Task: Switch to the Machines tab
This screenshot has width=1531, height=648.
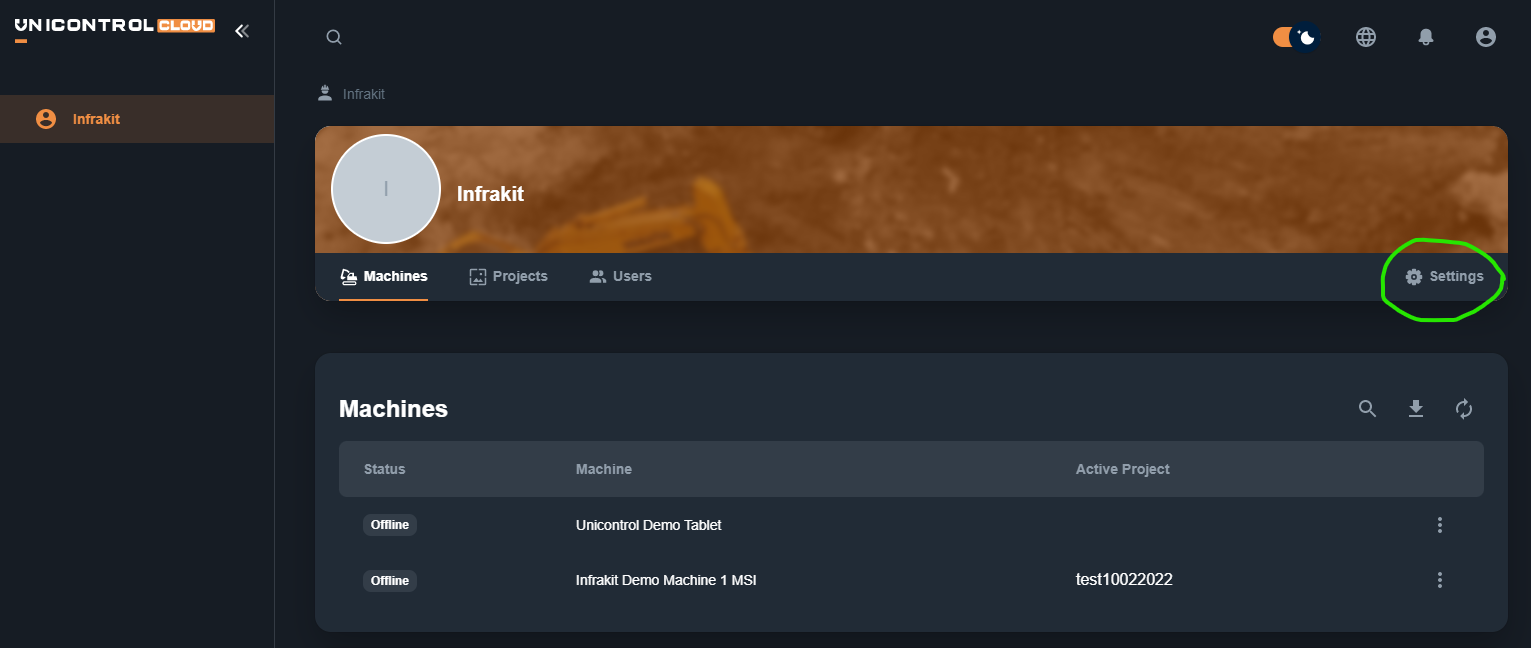Action: click(x=384, y=276)
